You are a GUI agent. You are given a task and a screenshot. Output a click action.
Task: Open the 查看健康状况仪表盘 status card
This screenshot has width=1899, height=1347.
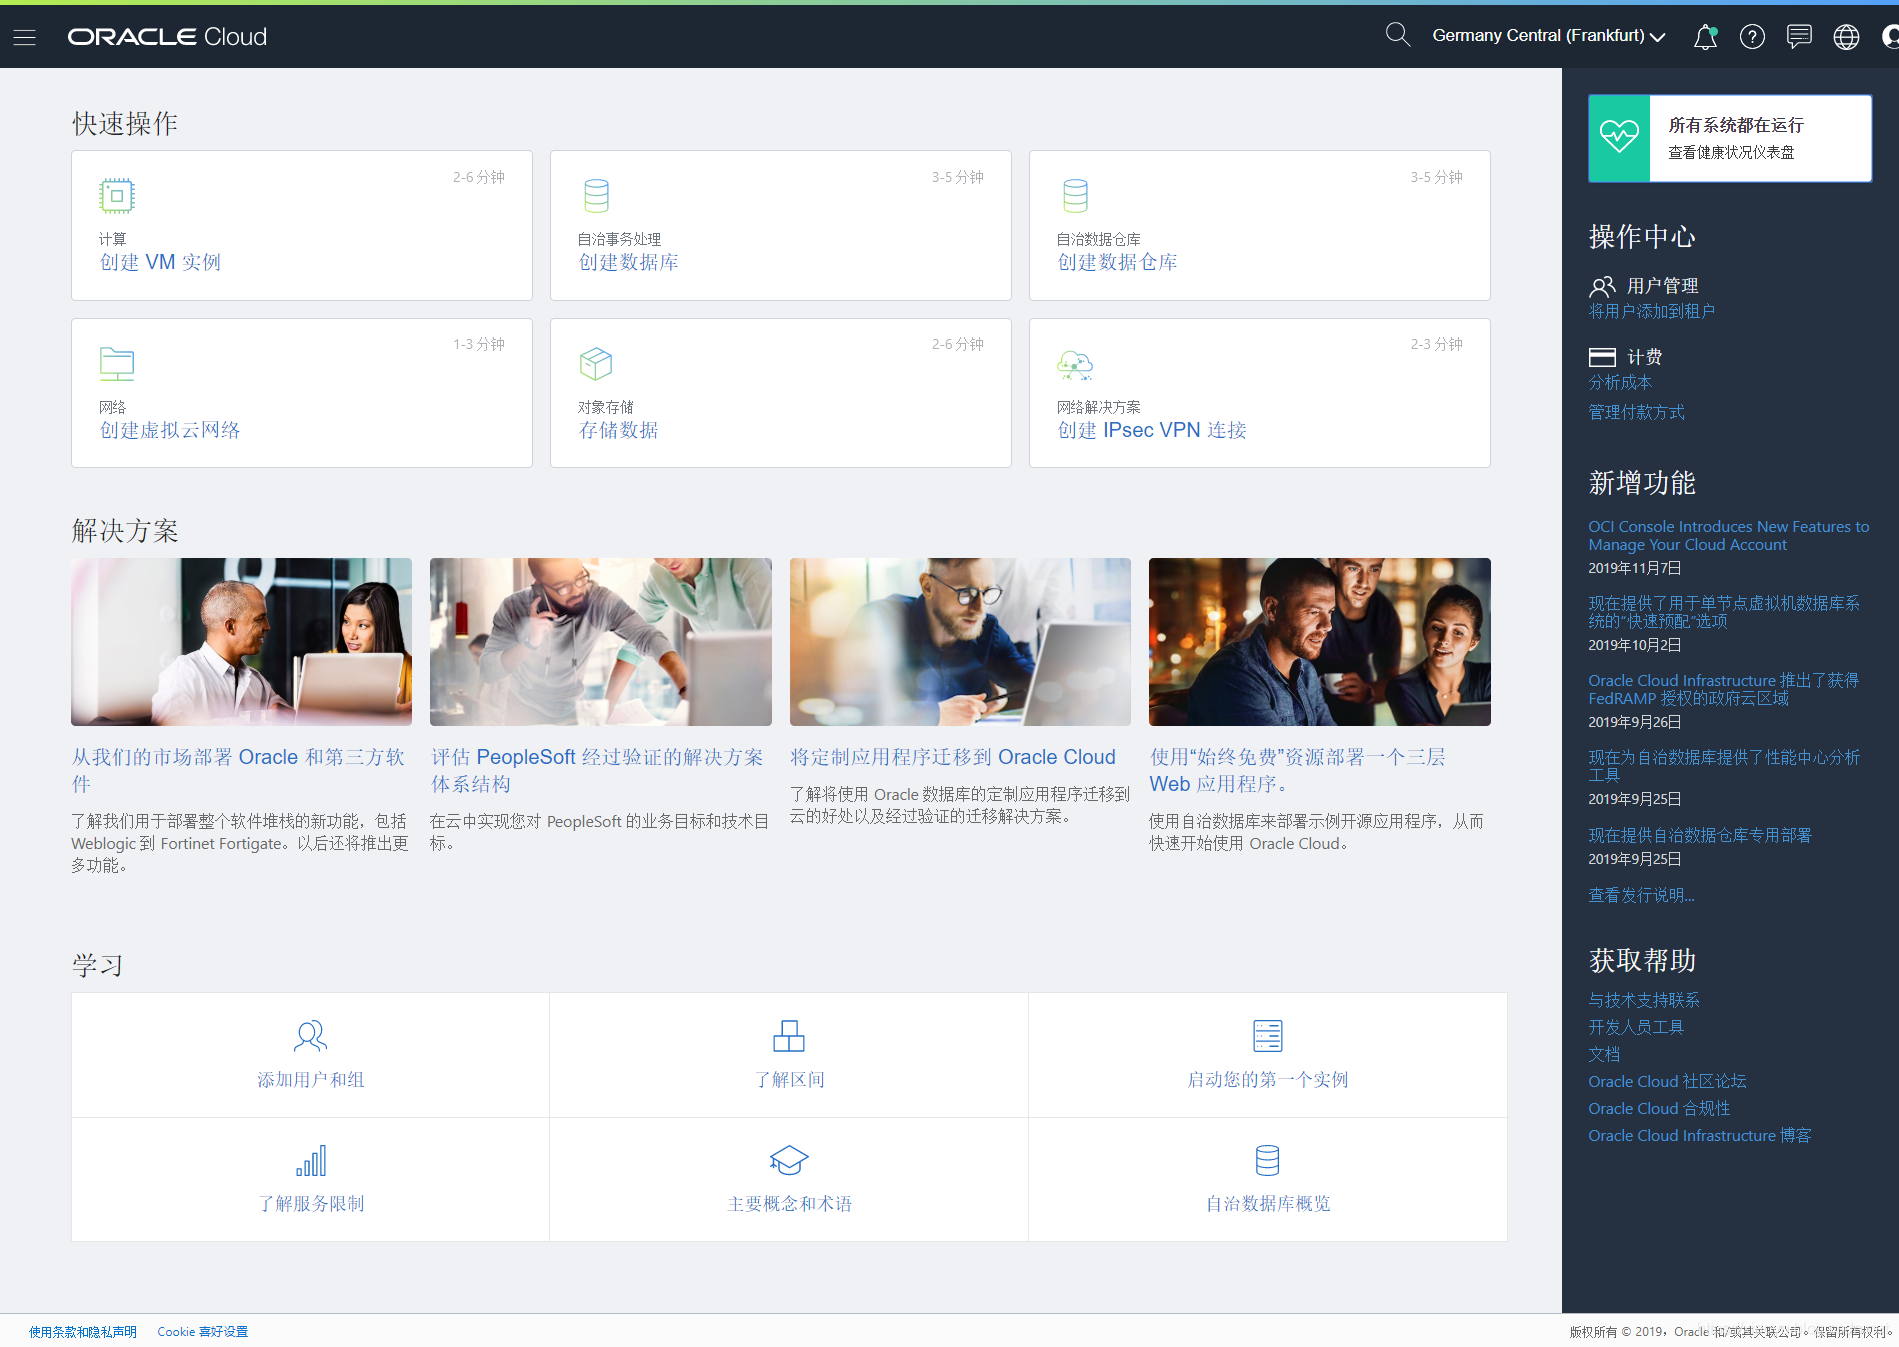point(1730,138)
